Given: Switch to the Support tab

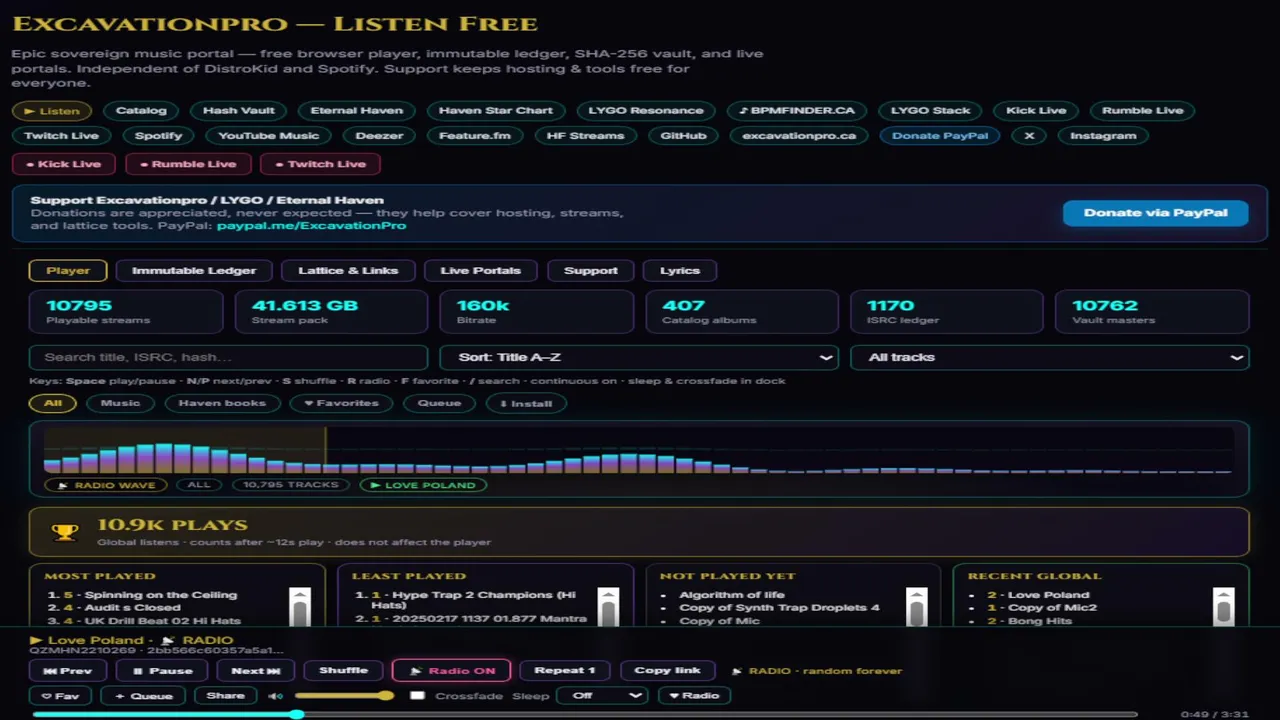Looking at the screenshot, I should click(x=590, y=270).
